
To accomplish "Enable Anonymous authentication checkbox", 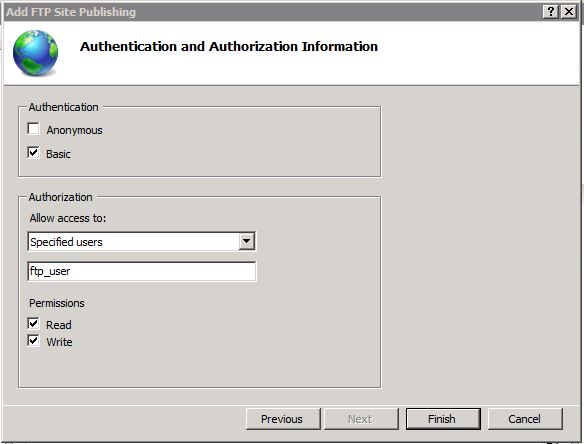I will pos(34,129).
